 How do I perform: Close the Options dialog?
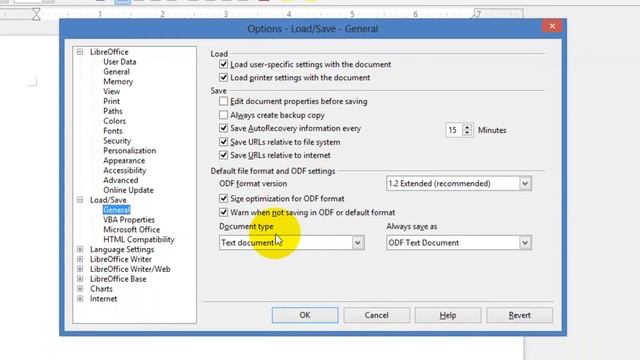tap(552, 26)
